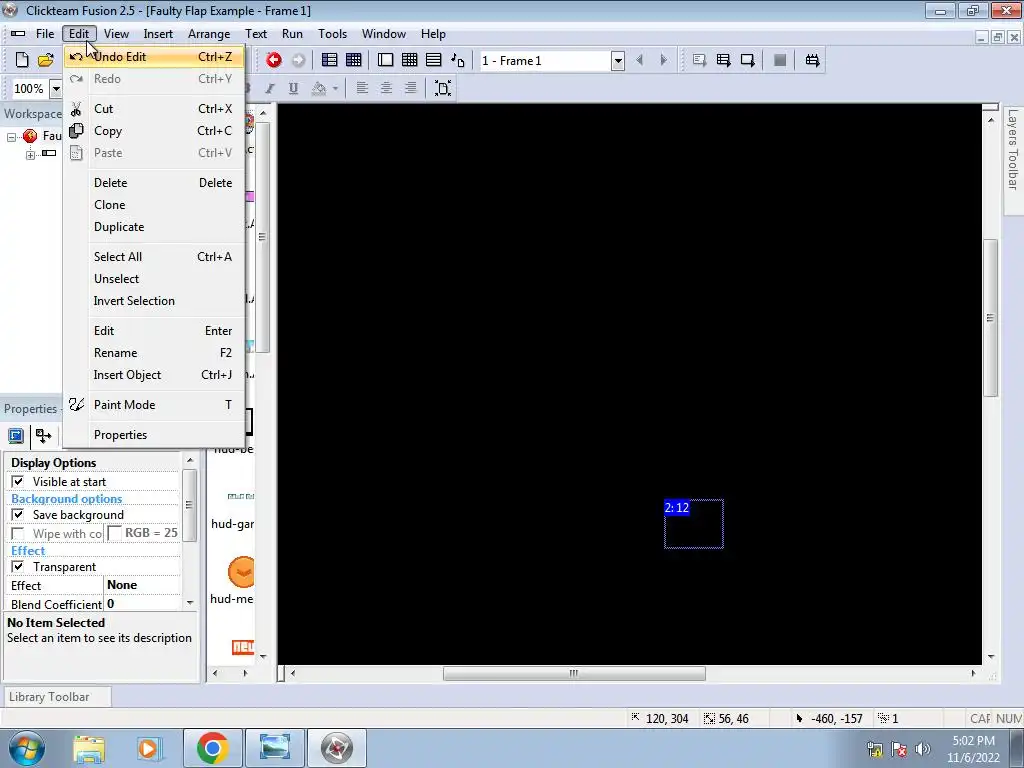Open the text color fill dropdown arrow

pos(335,88)
